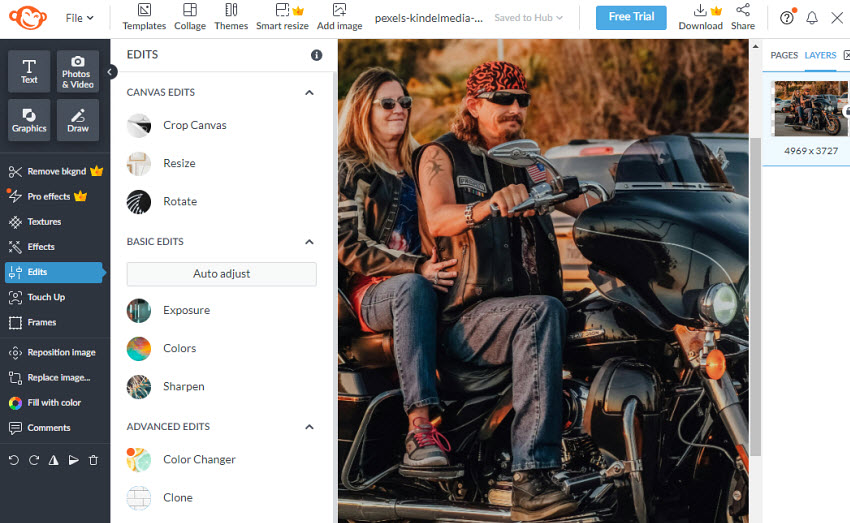Open the File menu
850x523 pixels.
click(x=79, y=18)
